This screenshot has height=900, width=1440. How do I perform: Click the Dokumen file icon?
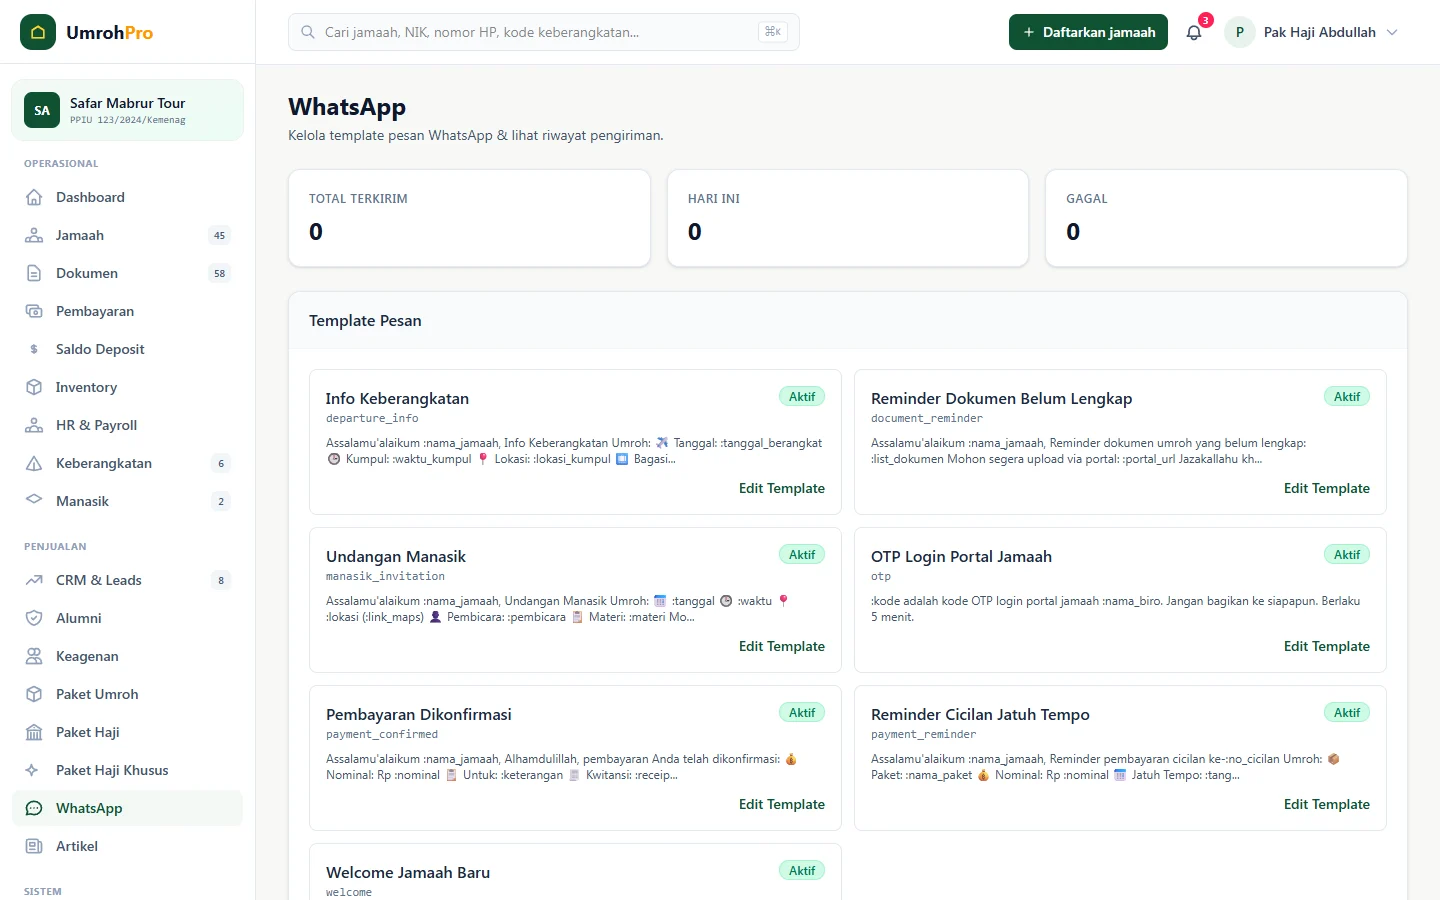pos(34,273)
